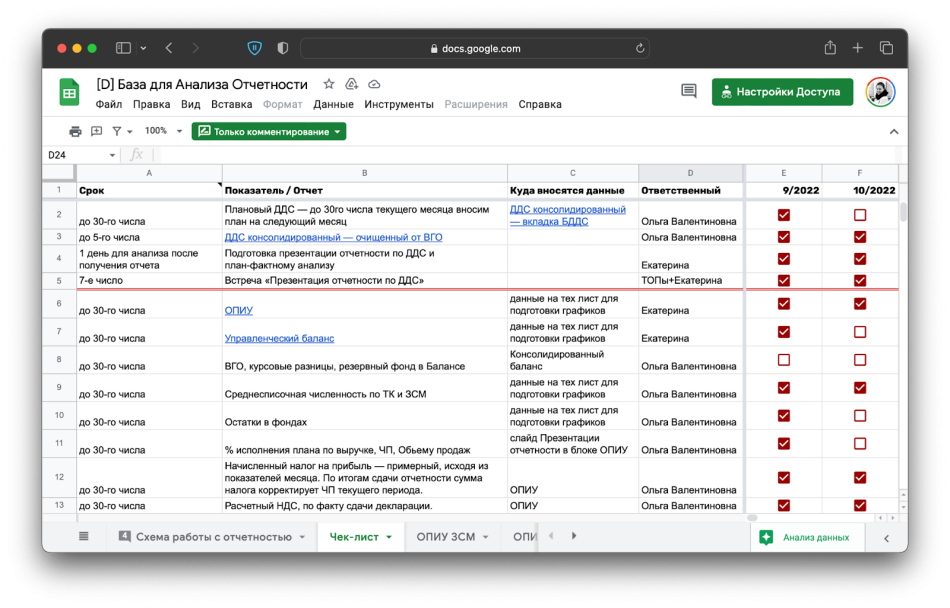Open the Данные menu
The image size is (950, 608).
point(333,104)
